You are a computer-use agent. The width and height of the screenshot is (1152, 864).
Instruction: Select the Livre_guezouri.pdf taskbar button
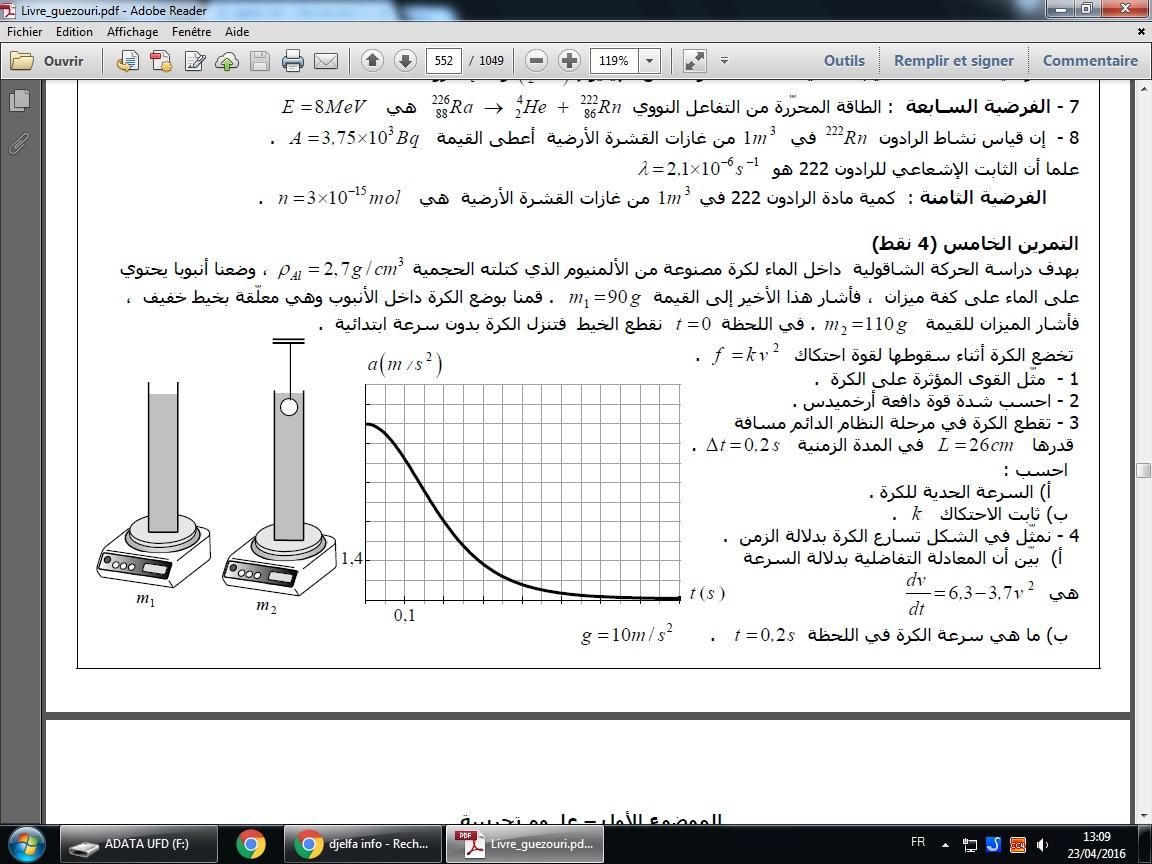click(x=523, y=844)
